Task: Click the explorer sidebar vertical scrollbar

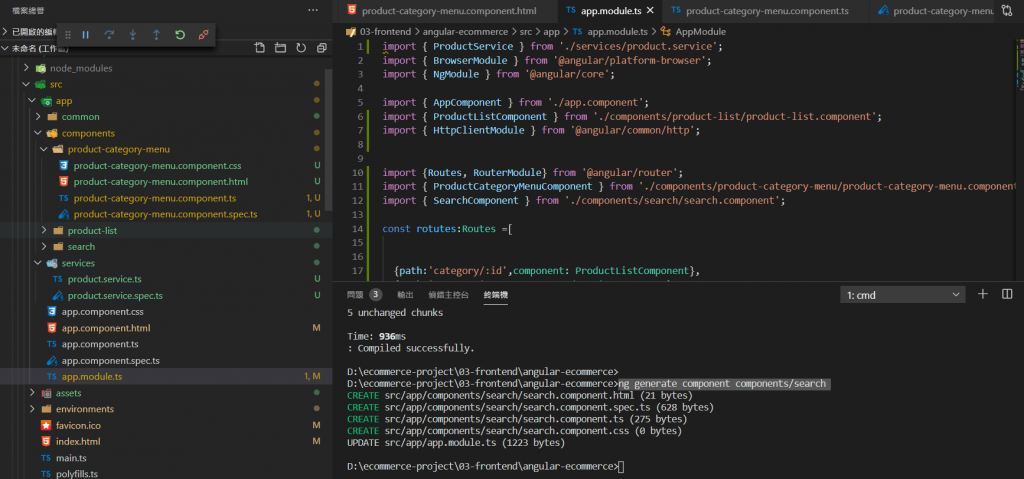Action: pos(329,140)
